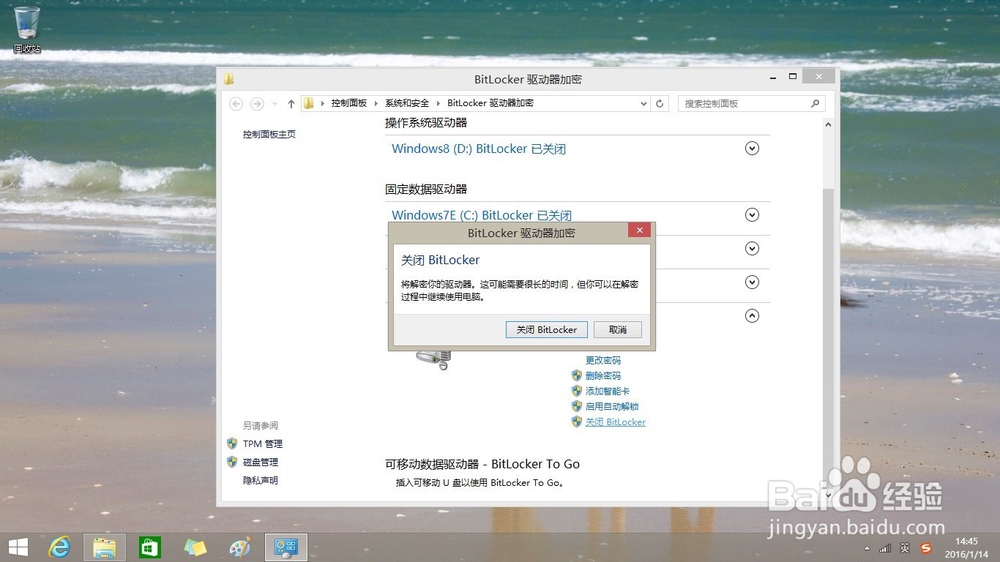This screenshot has width=1000, height=562.
Task: Click 系统和安全 breadcrumb in address bar
Action: tap(407, 103)
